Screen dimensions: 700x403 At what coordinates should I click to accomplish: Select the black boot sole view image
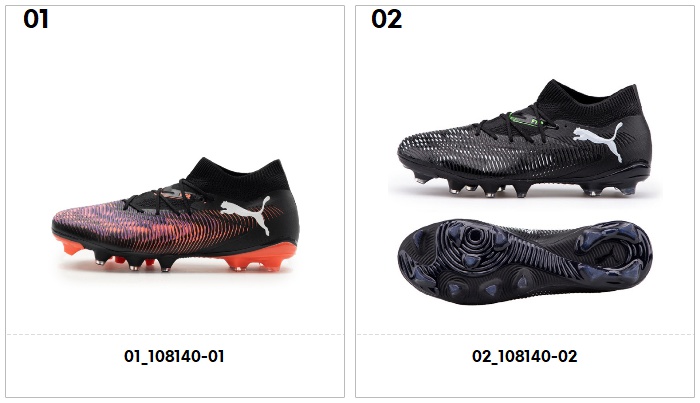(525, 262)
